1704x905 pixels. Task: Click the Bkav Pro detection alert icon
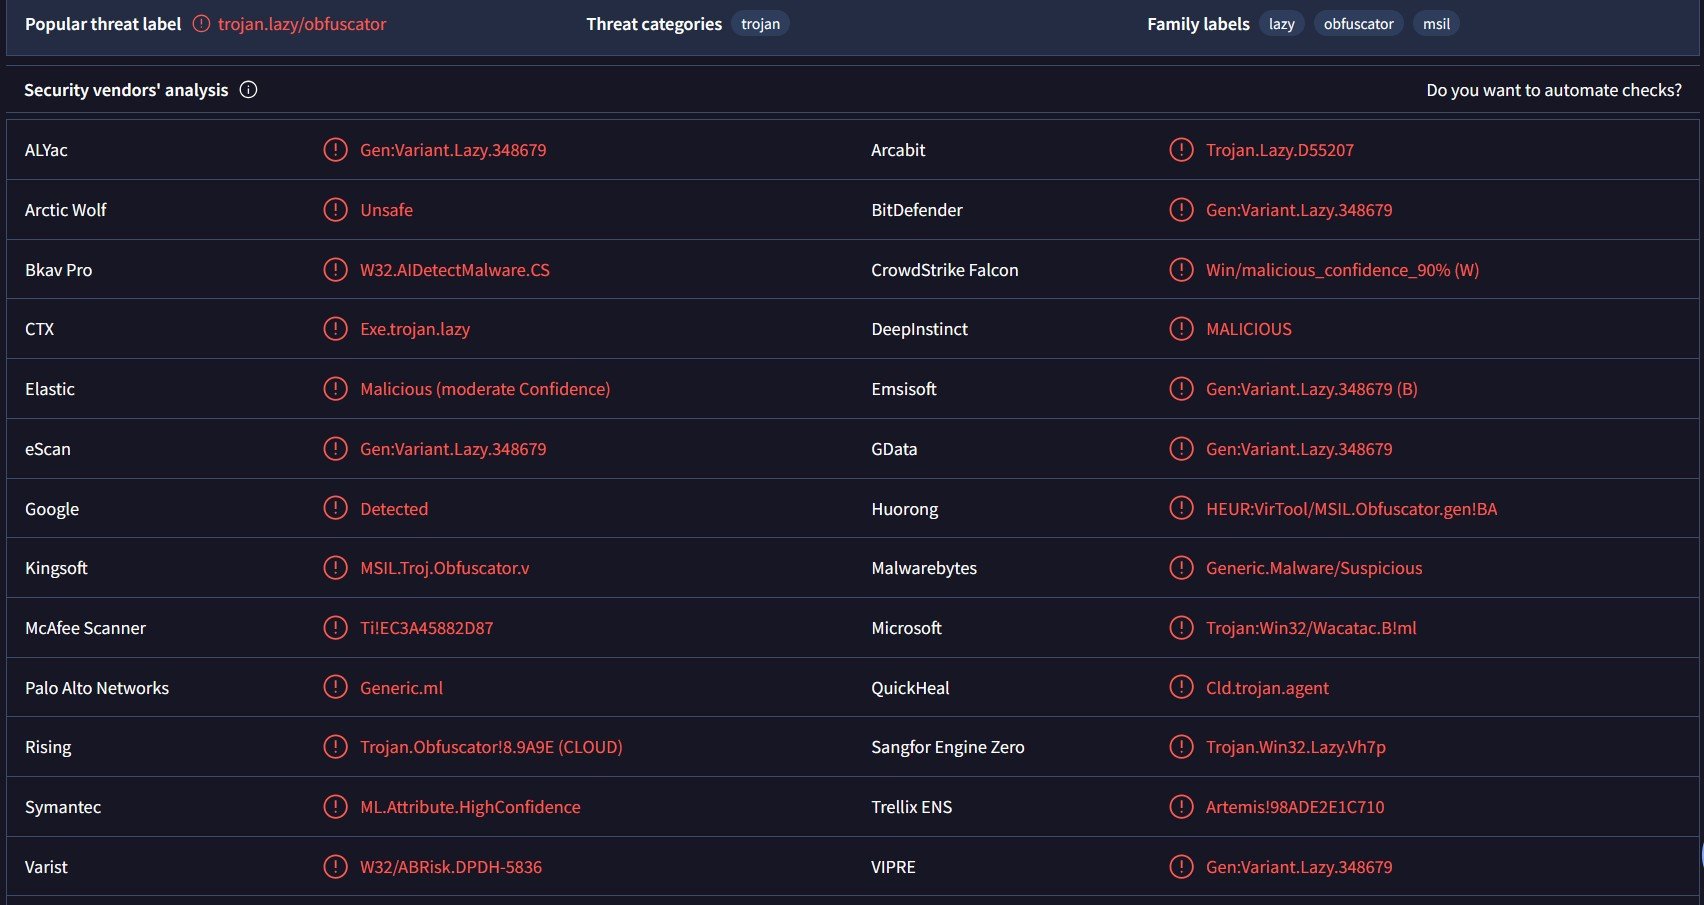tap(335, 270)
